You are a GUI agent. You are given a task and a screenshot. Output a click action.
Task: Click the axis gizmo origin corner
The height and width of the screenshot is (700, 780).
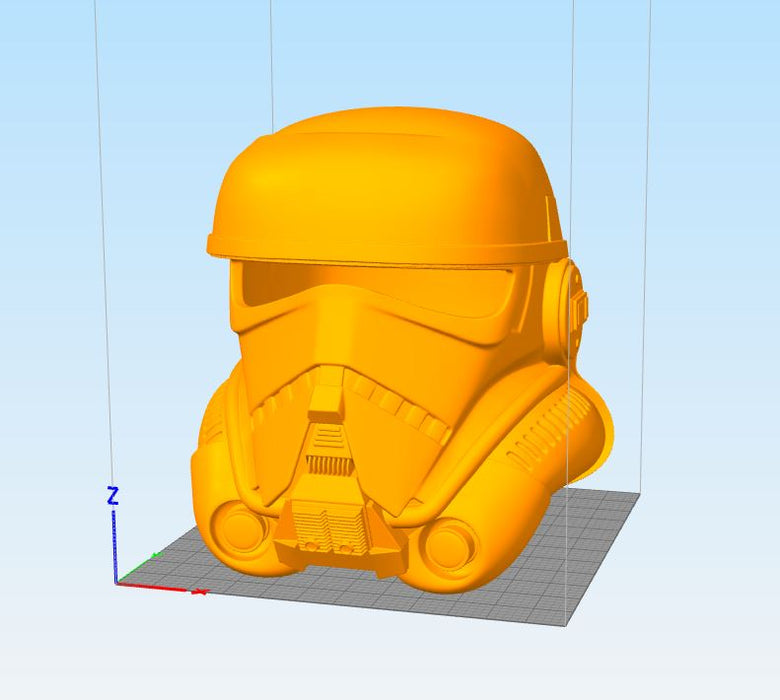pyautogui.click(x=116, y=581)
